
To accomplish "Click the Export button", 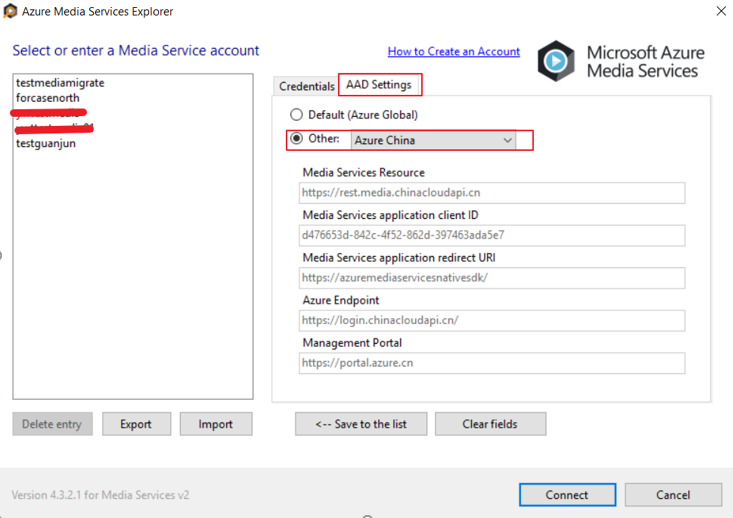I will (136, 424).
